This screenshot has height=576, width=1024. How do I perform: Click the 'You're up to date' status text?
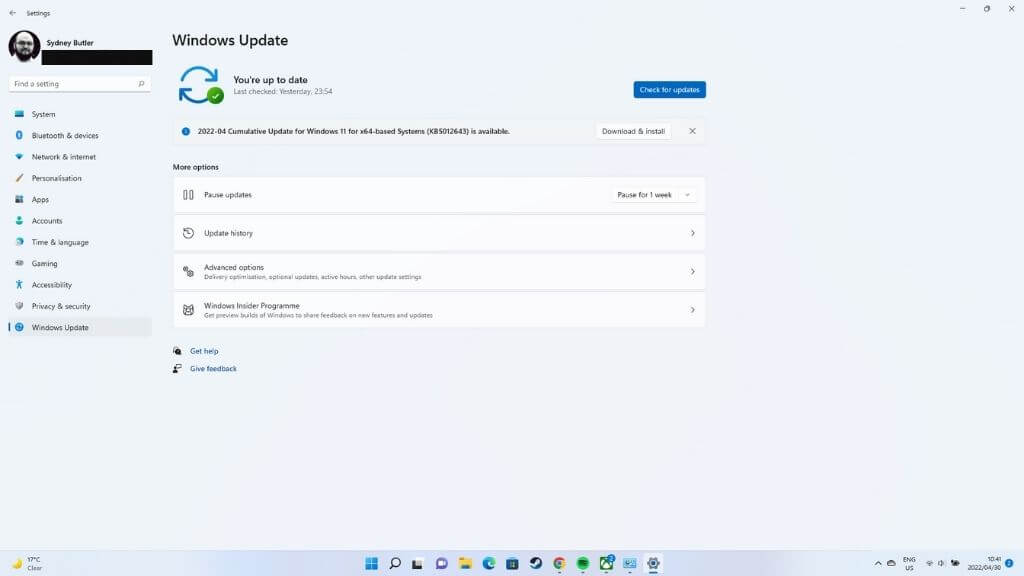pyautogui.click(x=270, y=80)
